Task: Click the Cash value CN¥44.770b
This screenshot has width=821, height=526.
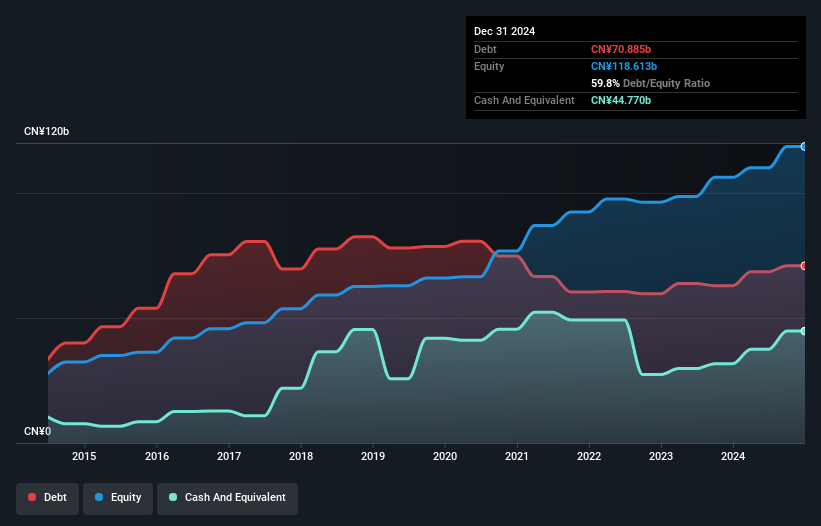Action: click(x=621, y=100)
